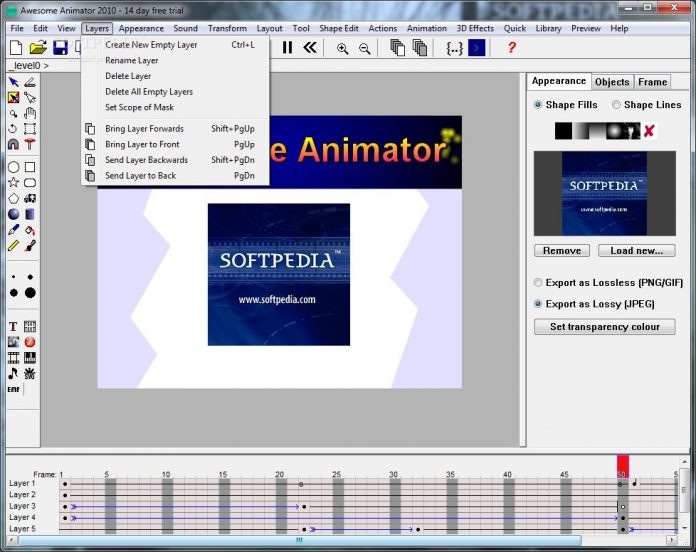Click the Remove button
The image size is (696, 552).
562,251
